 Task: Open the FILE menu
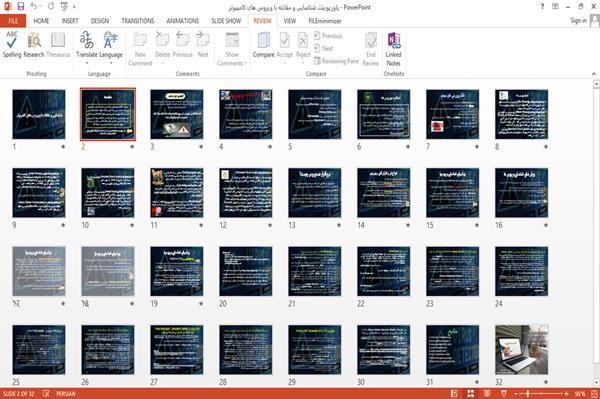pyautogui.click(x=13, y=21)
